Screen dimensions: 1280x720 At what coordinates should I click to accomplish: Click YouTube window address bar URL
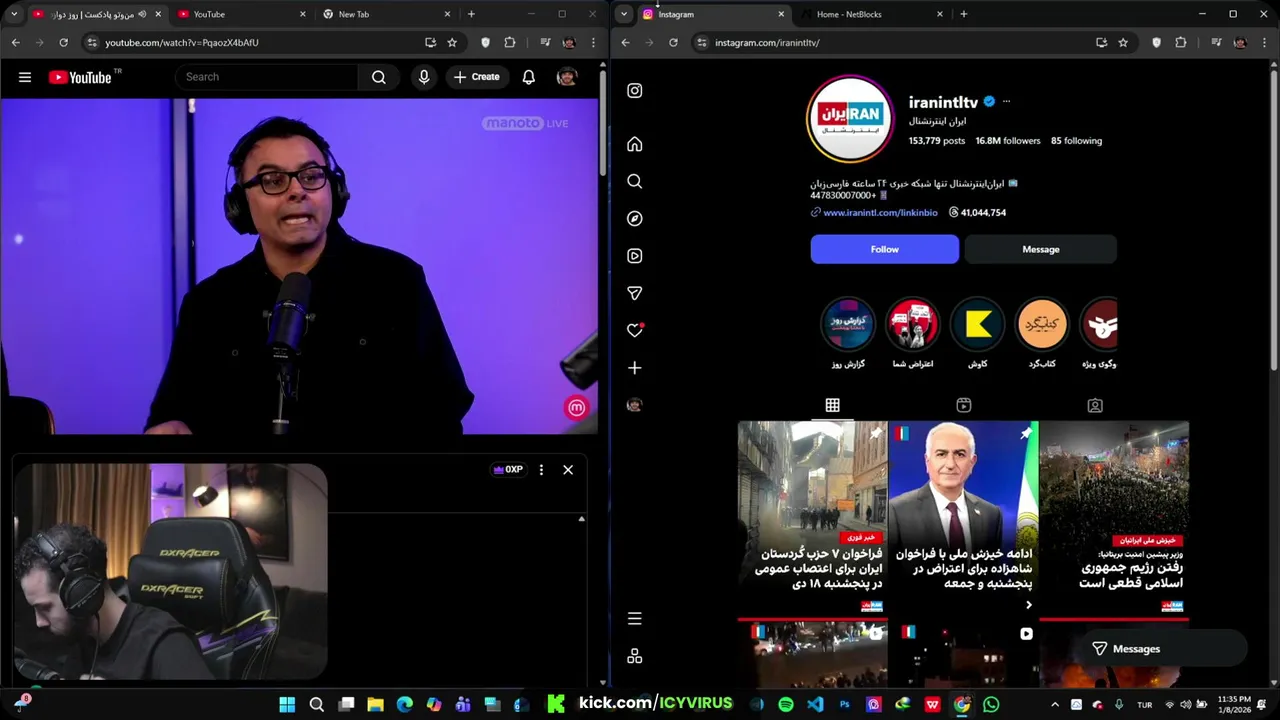[x=182, y=43]
